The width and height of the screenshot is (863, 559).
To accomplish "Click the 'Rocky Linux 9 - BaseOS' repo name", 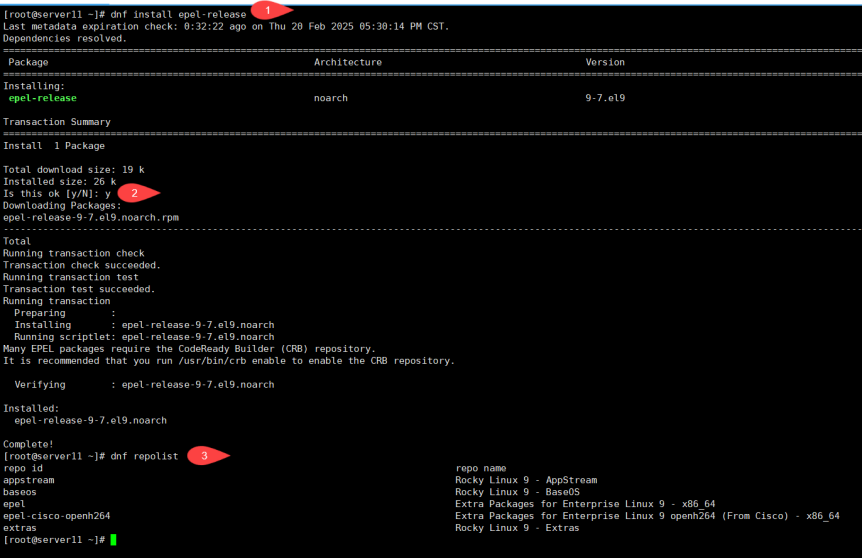I will pos(517,492).
